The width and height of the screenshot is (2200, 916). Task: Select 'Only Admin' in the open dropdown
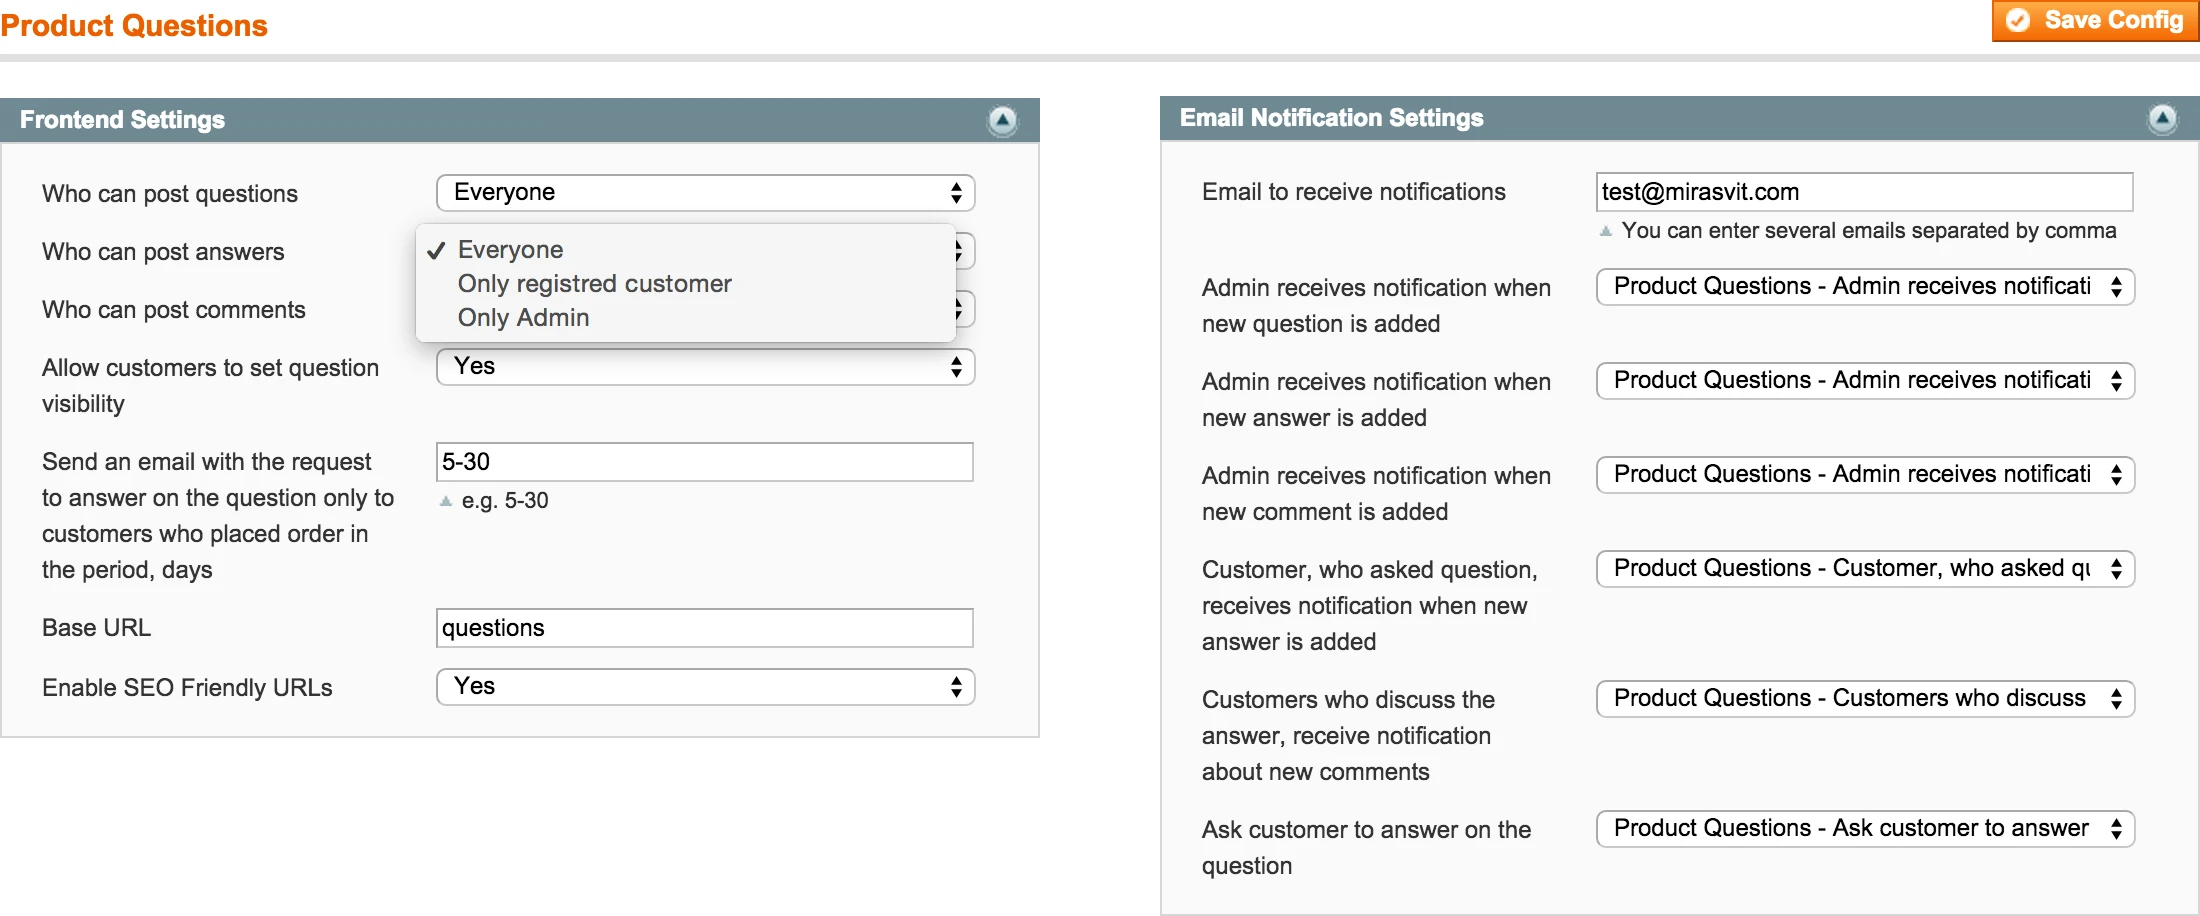(523, 317)
